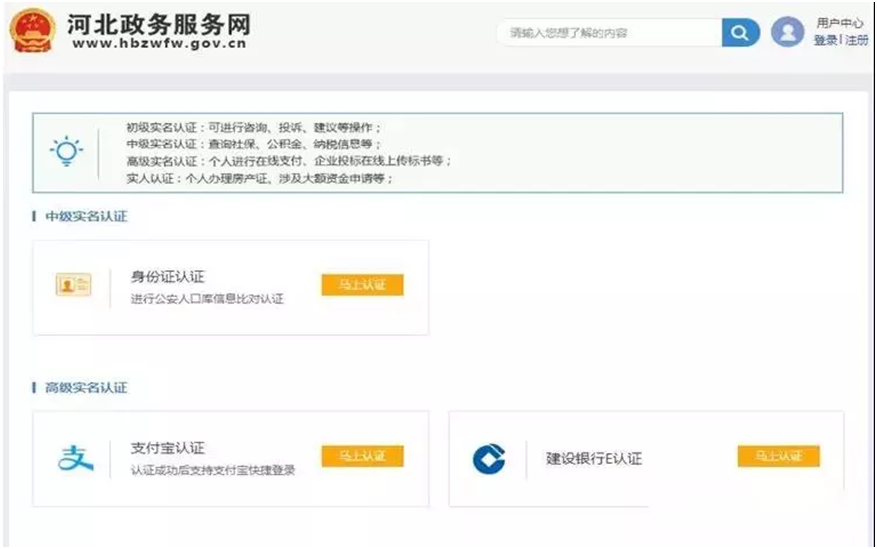Click the 身份证认证 title text
The width and height of the screenshot is (877, 549).
pos(168,277)
